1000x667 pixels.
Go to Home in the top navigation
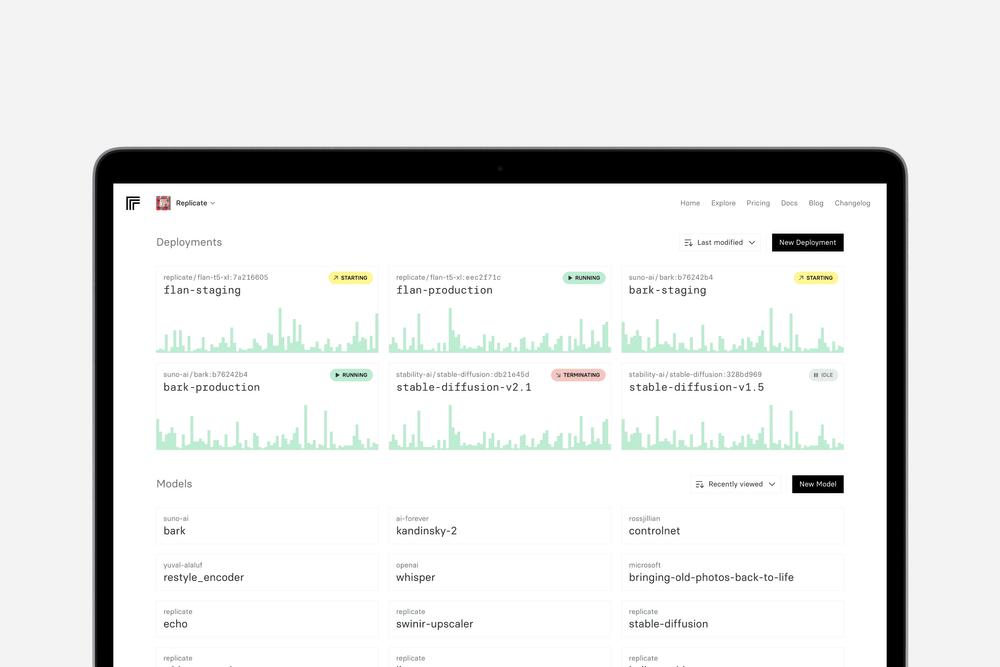690,203
